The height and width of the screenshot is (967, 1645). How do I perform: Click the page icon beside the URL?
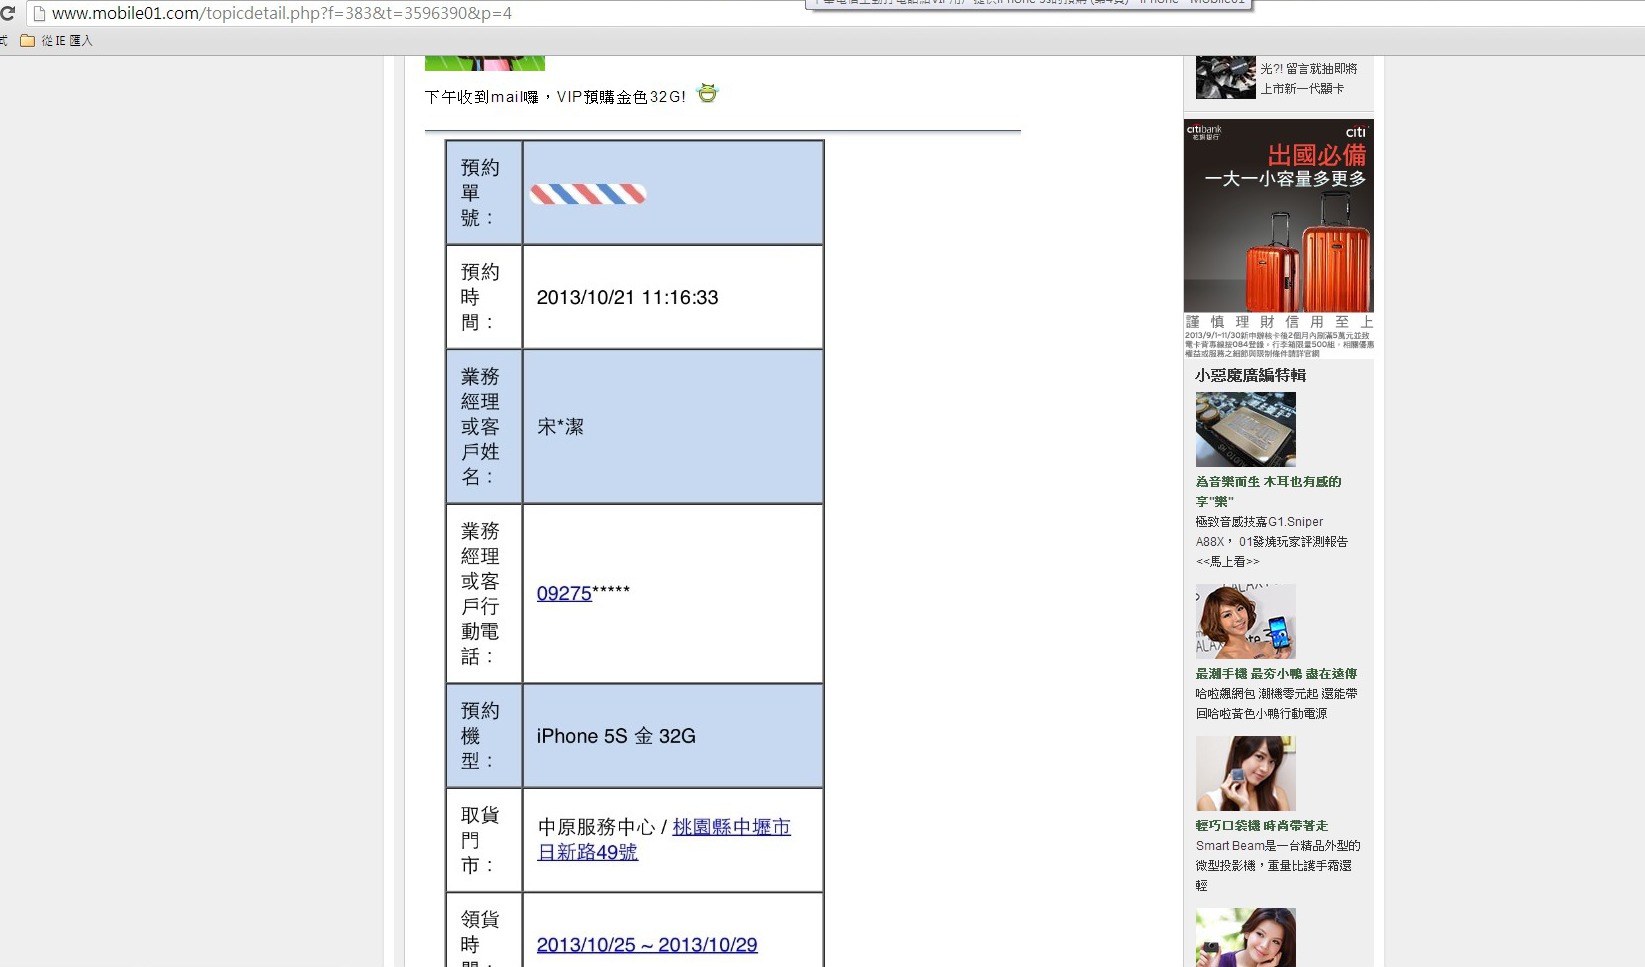click(39, 14)
